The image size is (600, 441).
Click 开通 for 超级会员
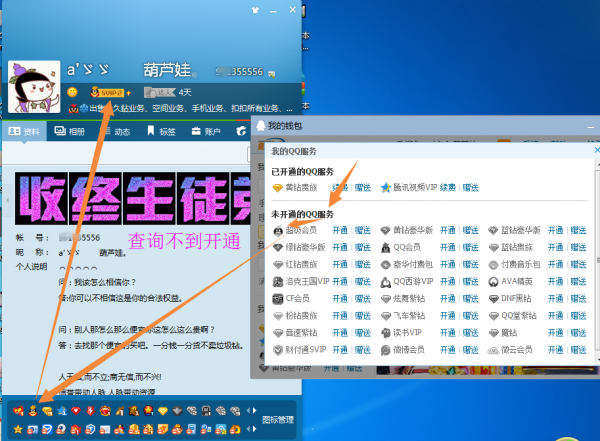pyautogui.click(x=340, y=230)
